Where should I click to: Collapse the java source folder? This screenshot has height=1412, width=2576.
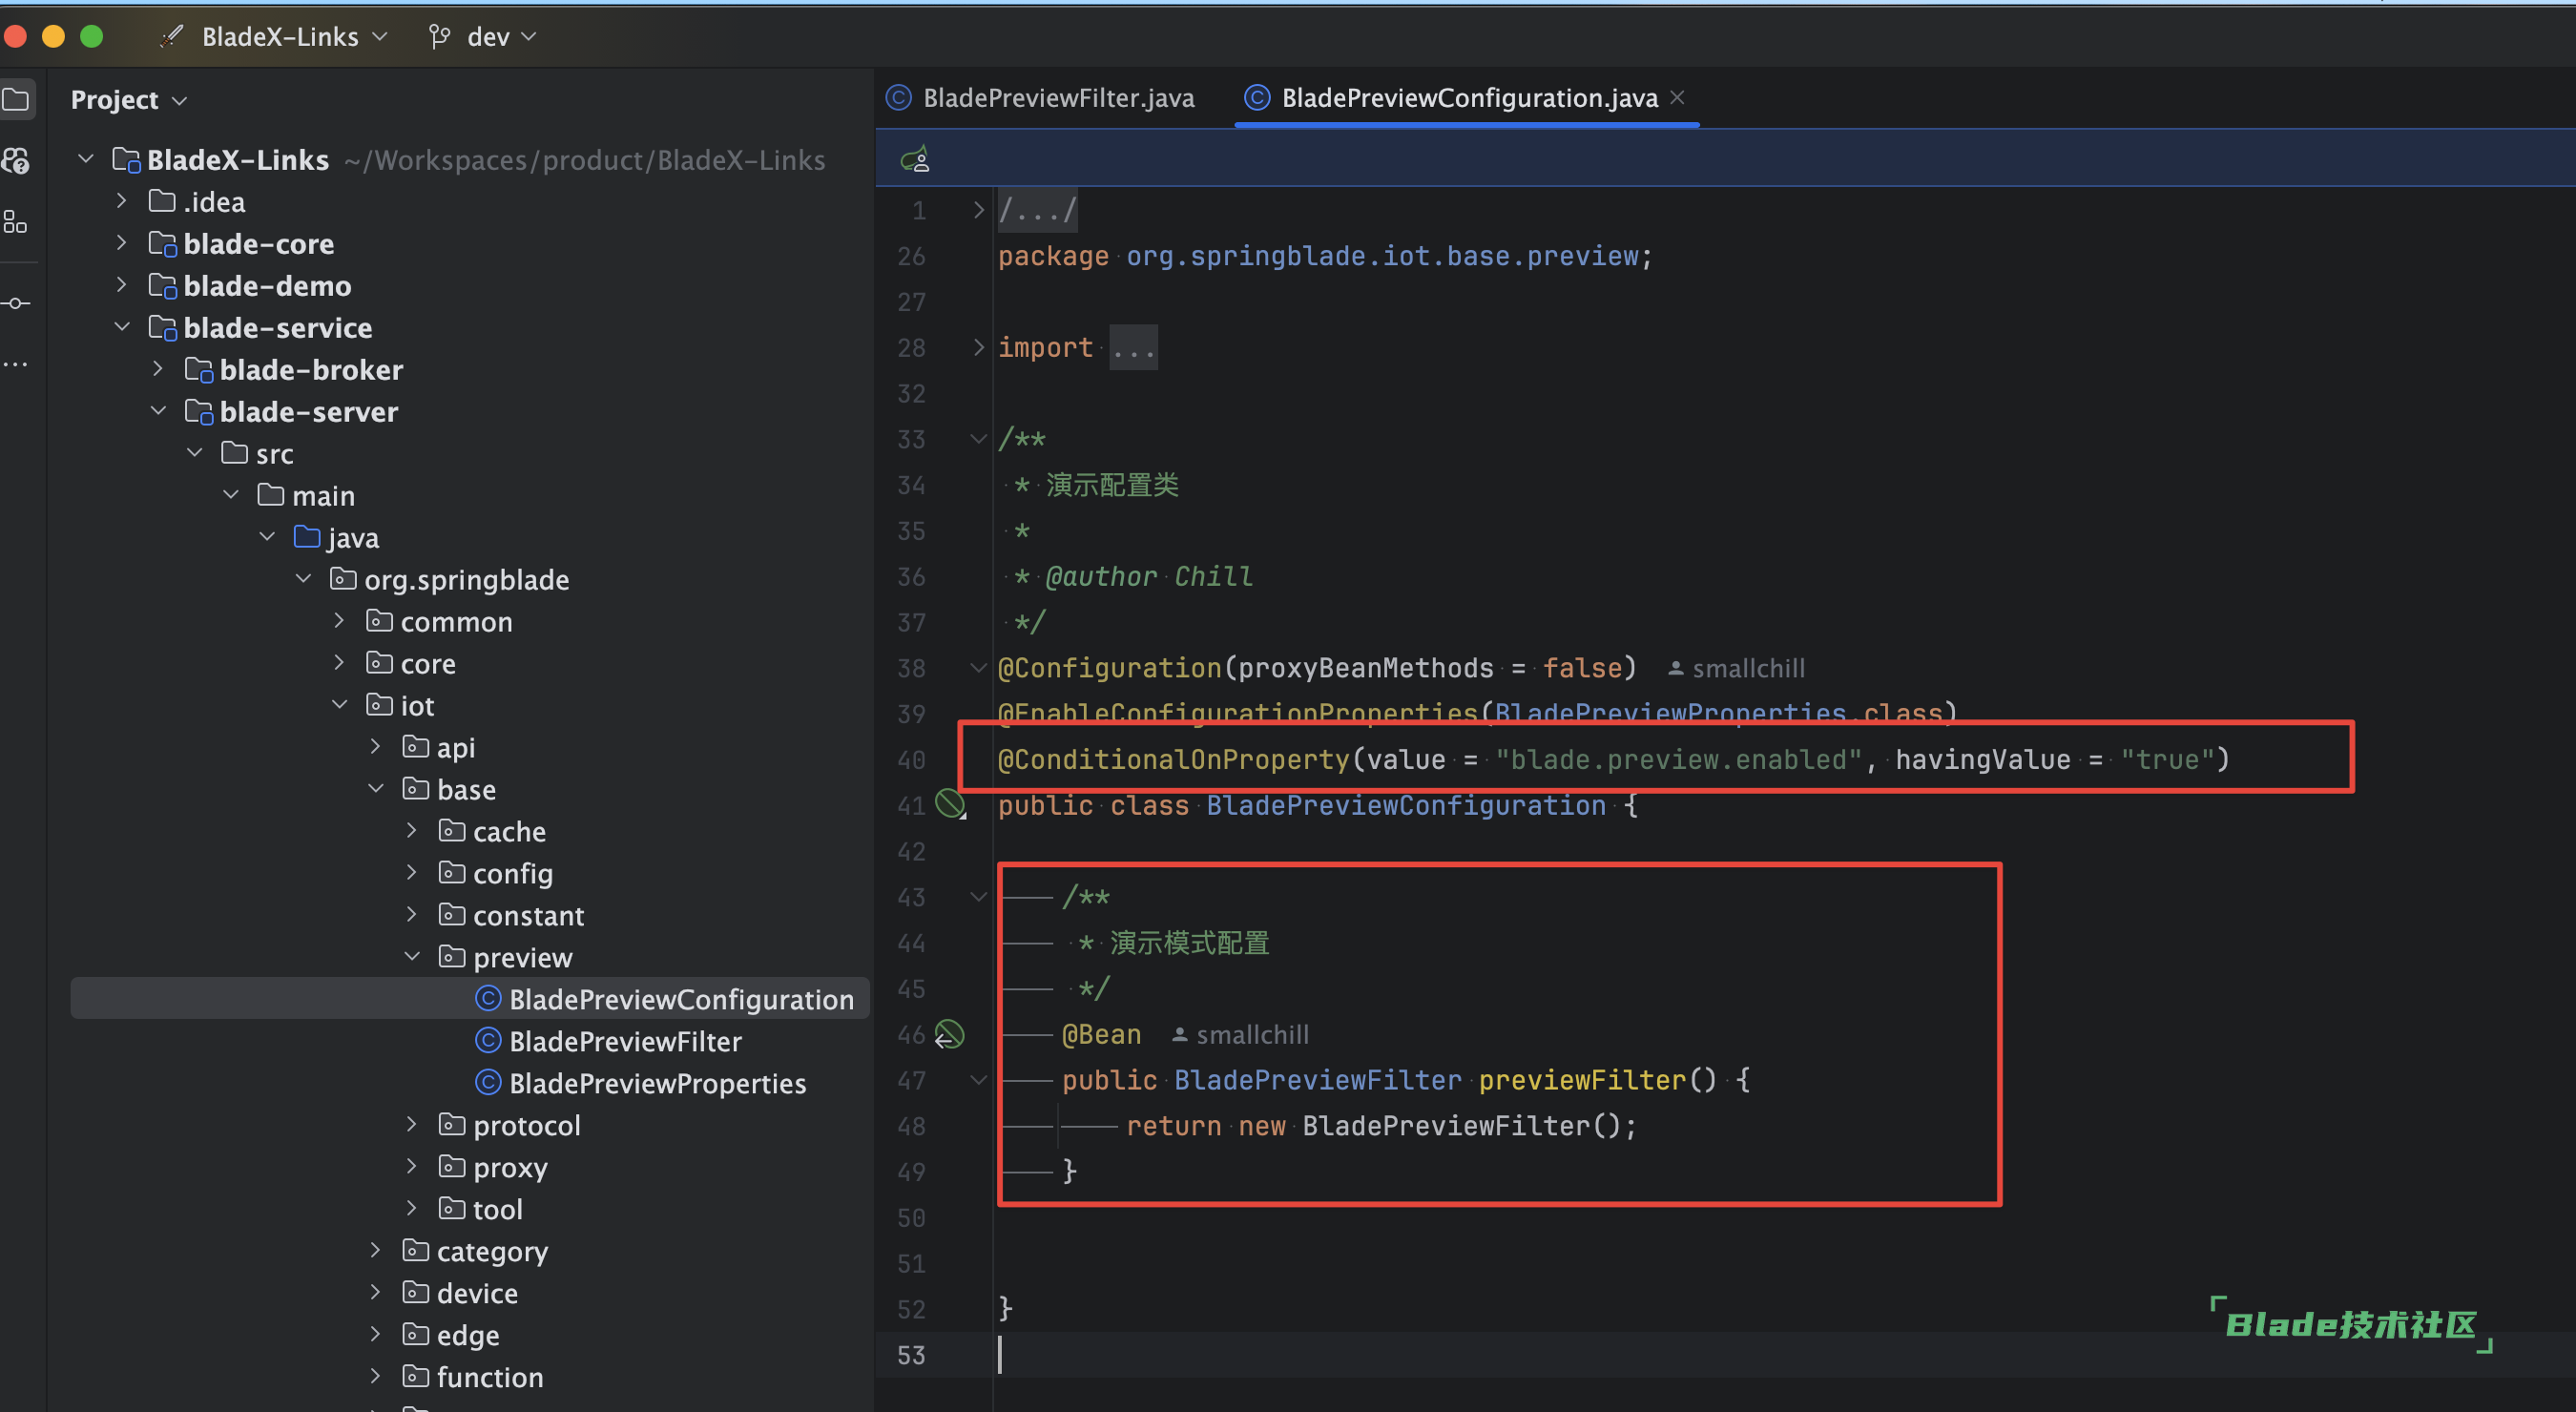(267, 537)
